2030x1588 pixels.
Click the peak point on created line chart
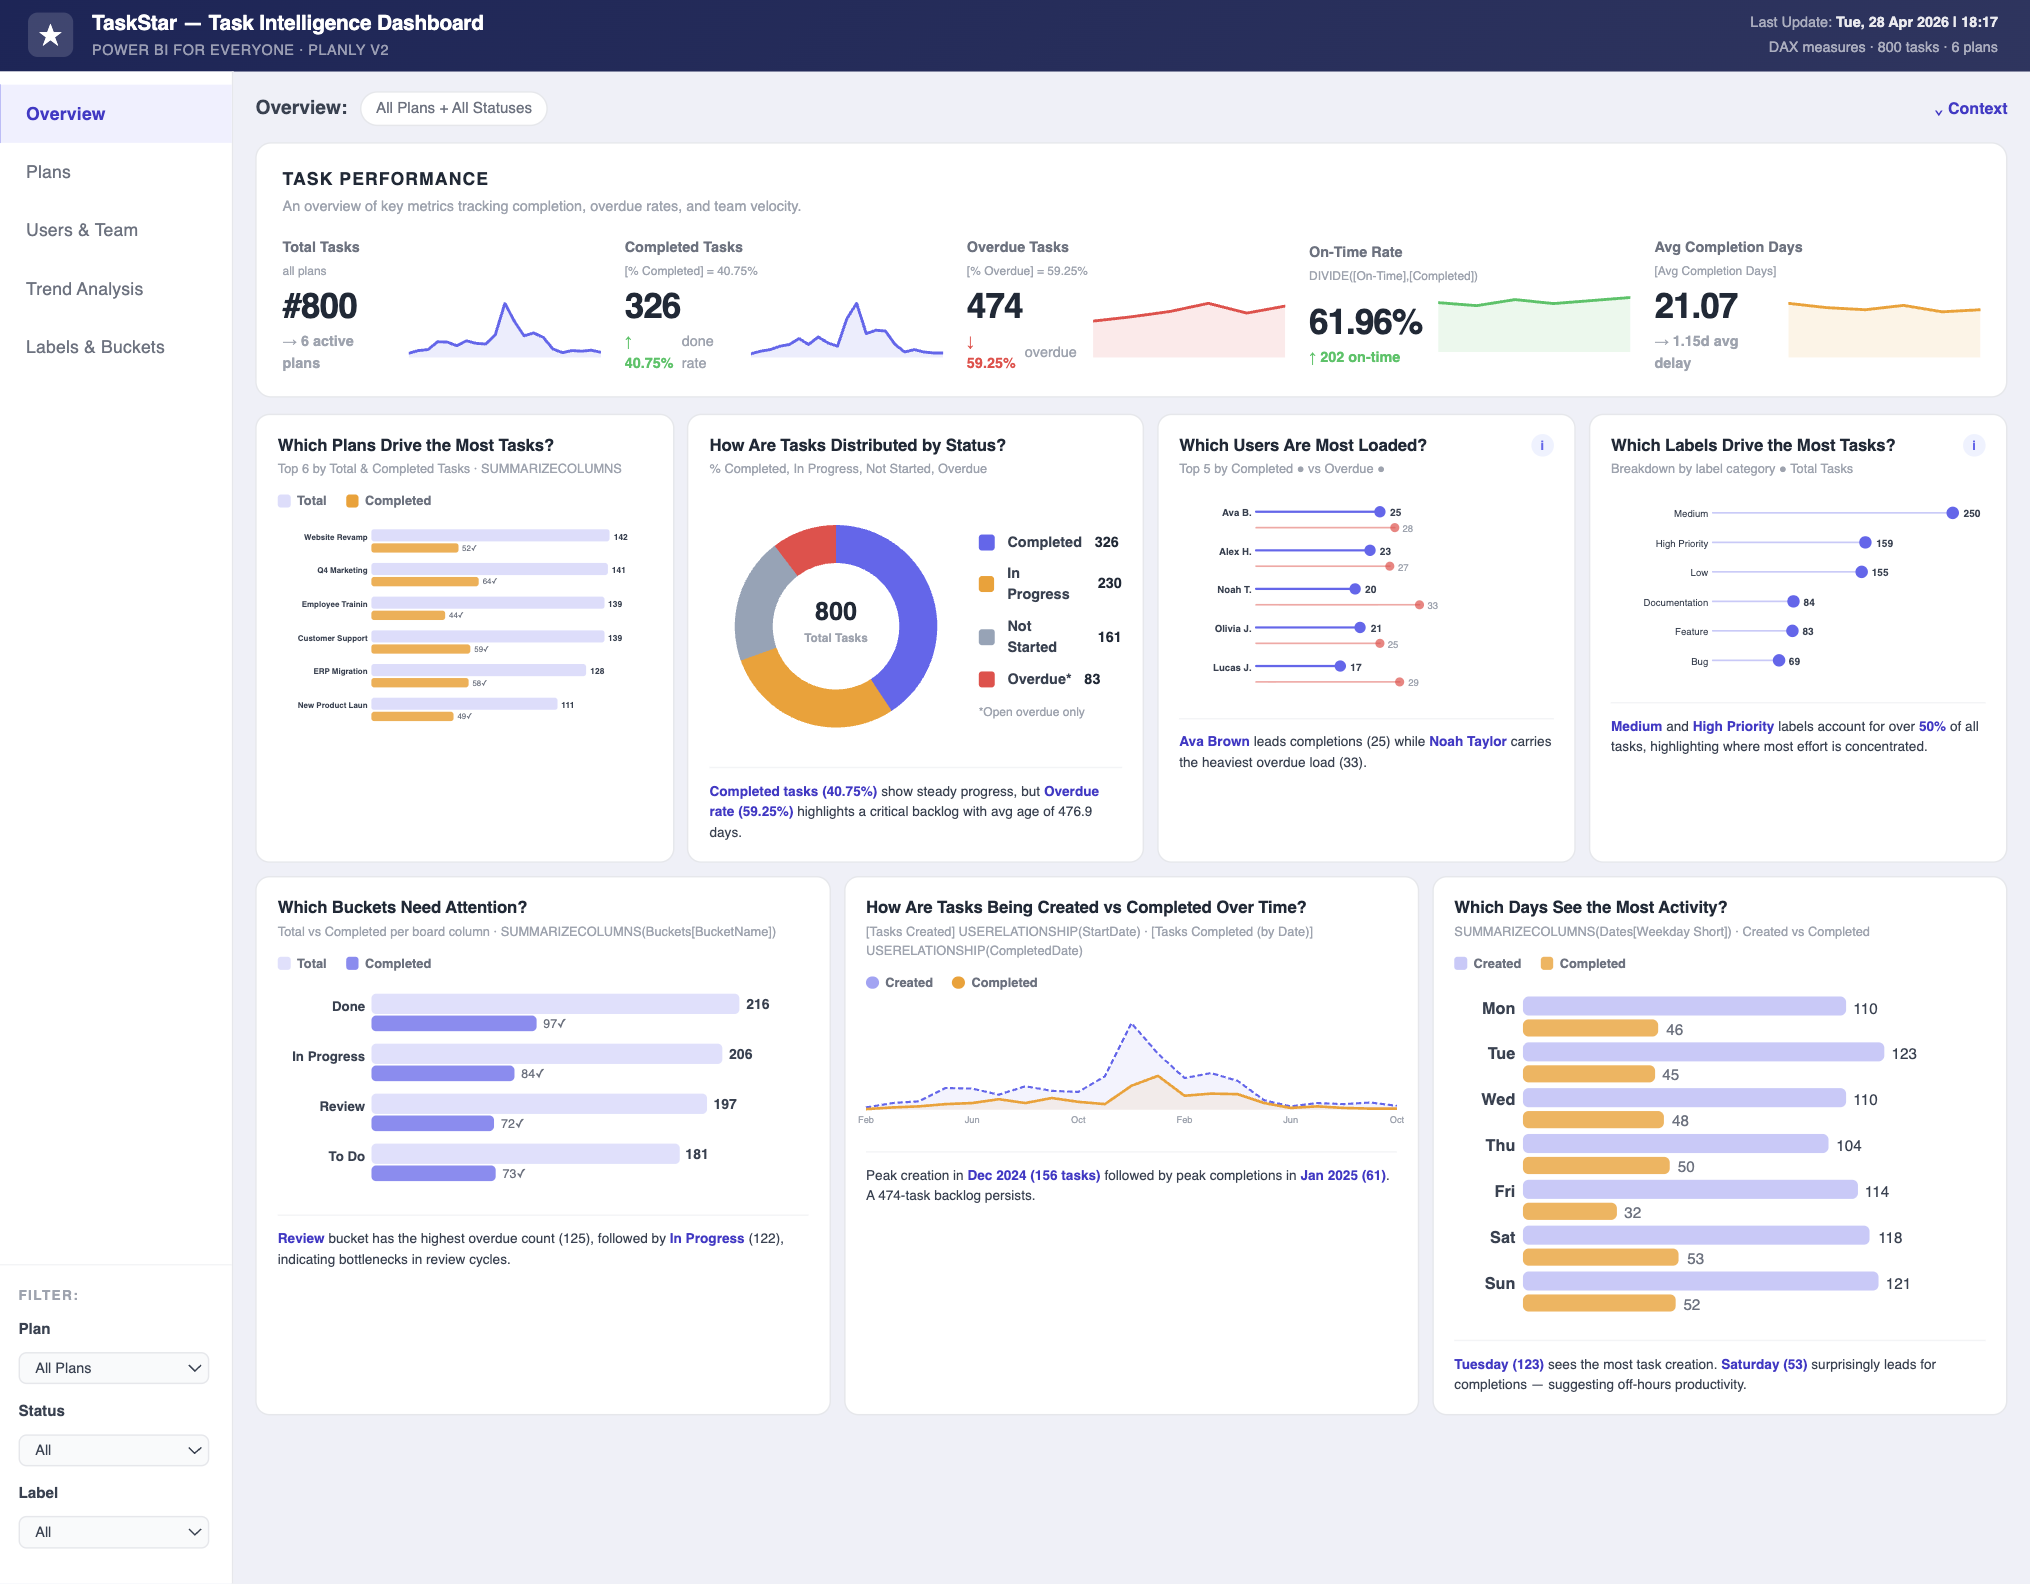pyautogui.click(x=1131, y=1024)
